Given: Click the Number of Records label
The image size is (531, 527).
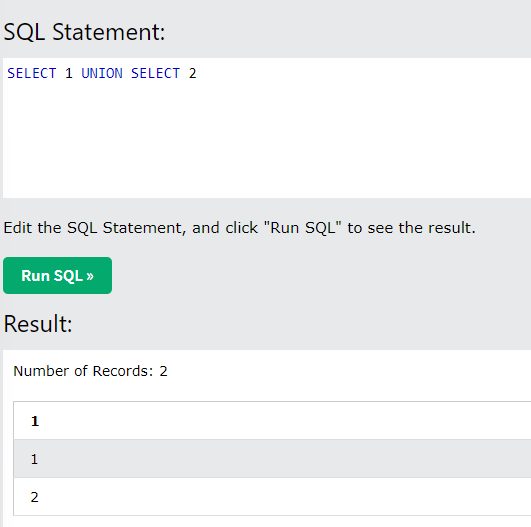Looking at the screenshot, I should (x=83, y=371).
